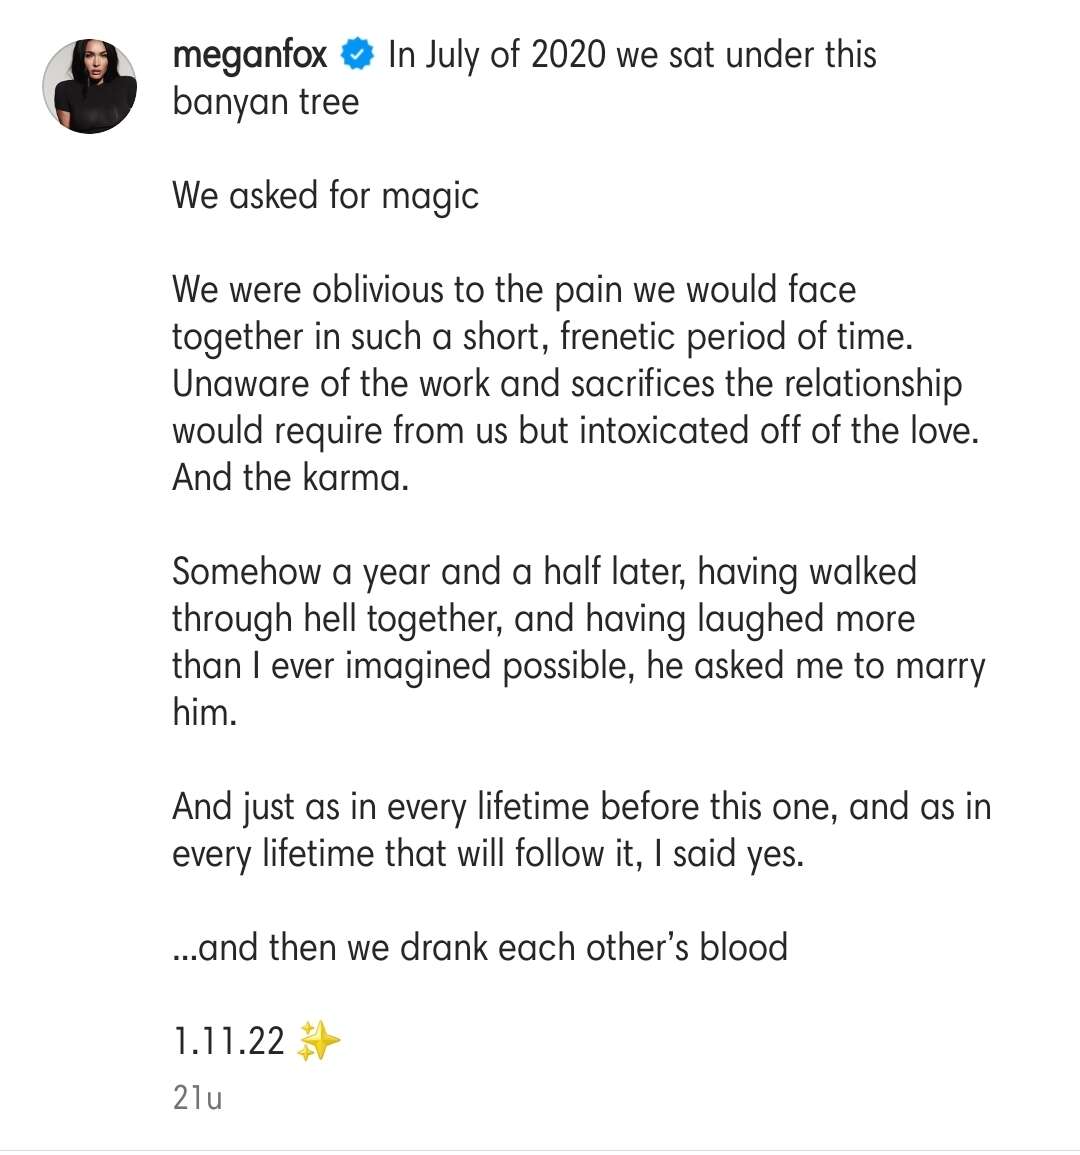Click the 21u timestamp
Image resolution: width=1080 pixels, height=1155 pixels.
pos(197,1097)
